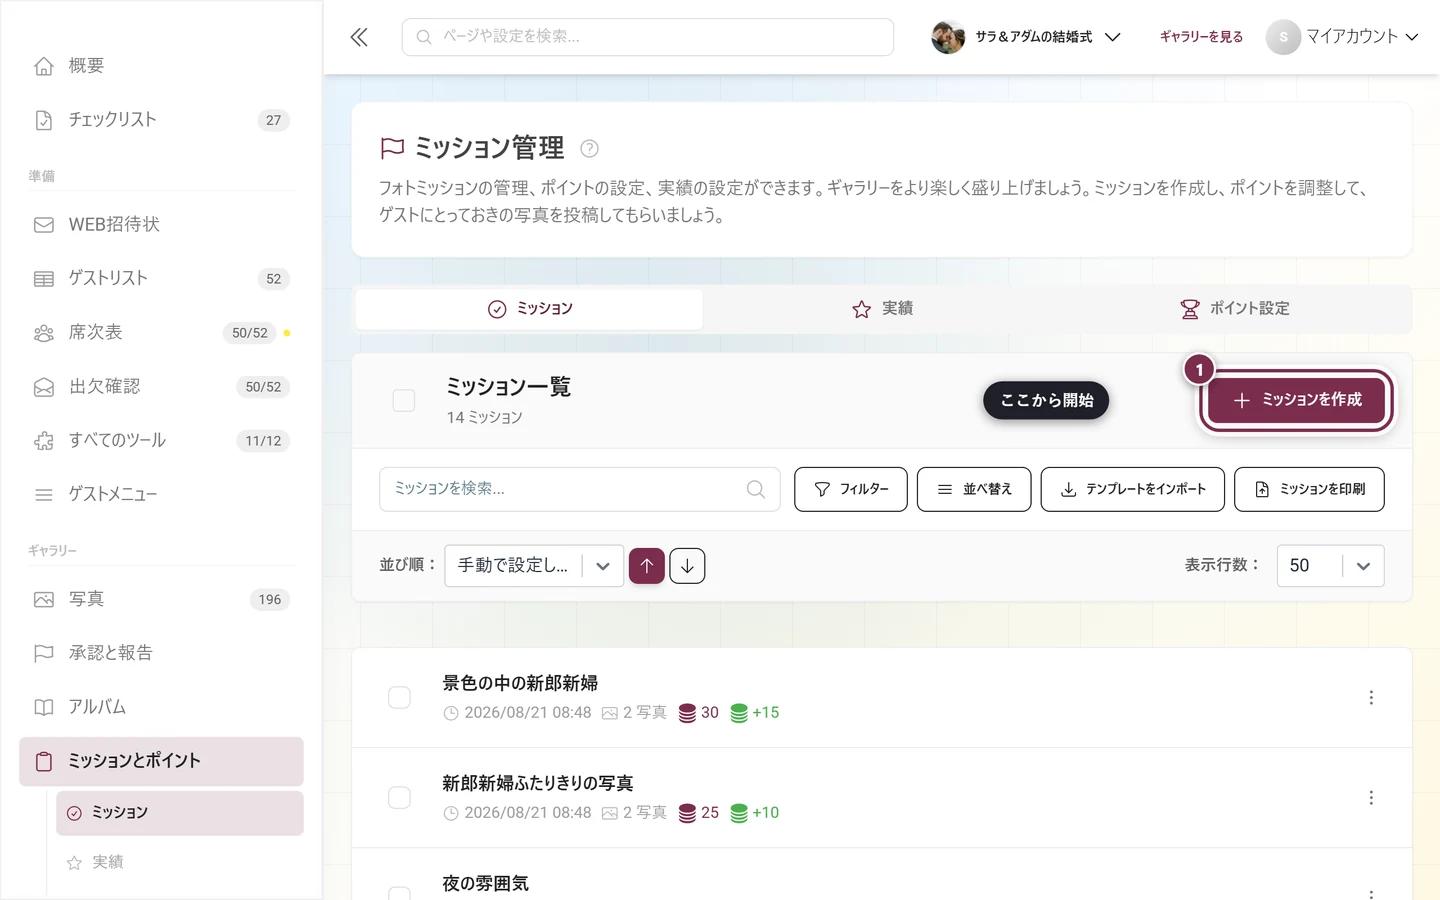This screenshot has height=900, width=1440.
Task: Open チェックリスト in sidebar
Action: point(161,120)
